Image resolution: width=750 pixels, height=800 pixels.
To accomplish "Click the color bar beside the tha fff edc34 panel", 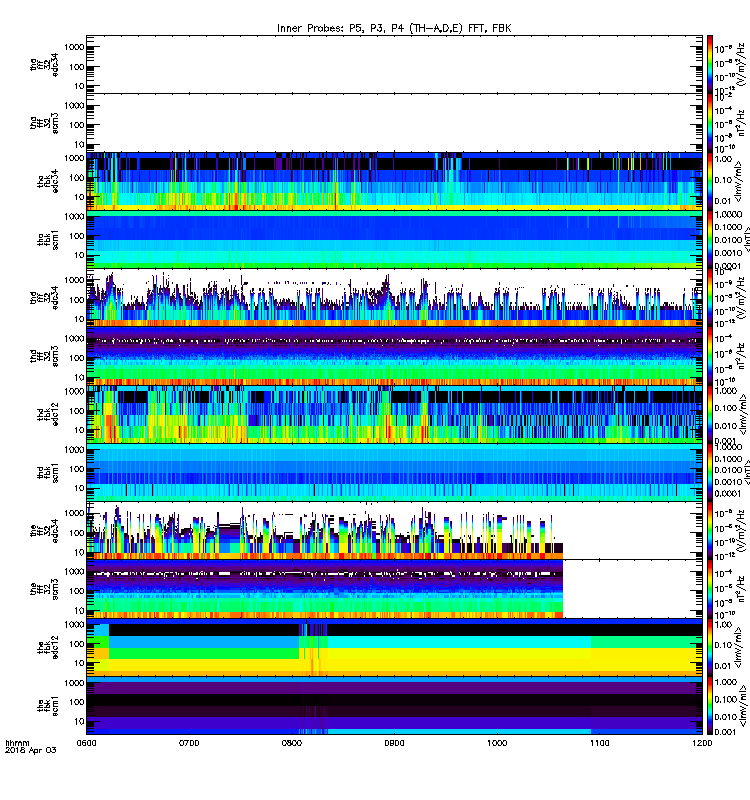I will click(709, 64).
